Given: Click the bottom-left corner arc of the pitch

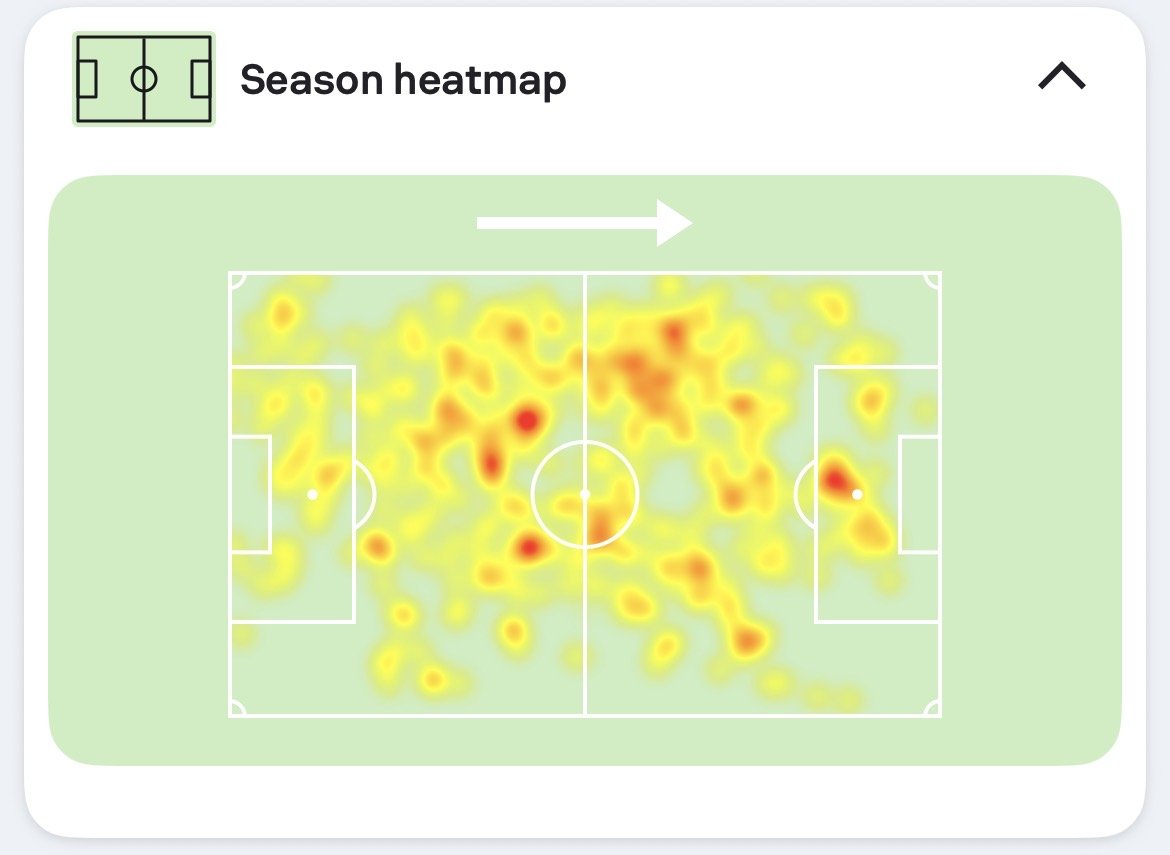Looking at the screenshot, I should 237,708.
